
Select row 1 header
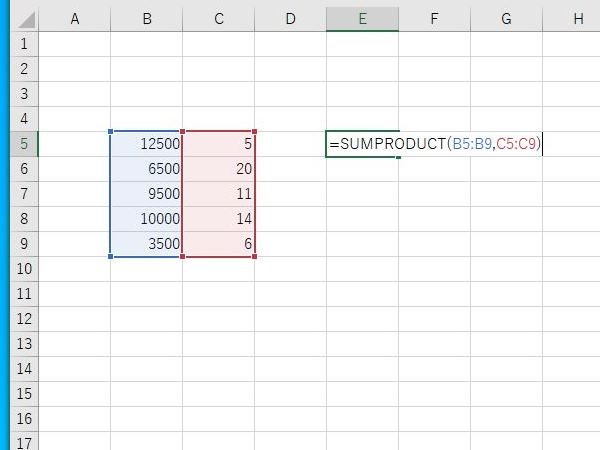24,44
